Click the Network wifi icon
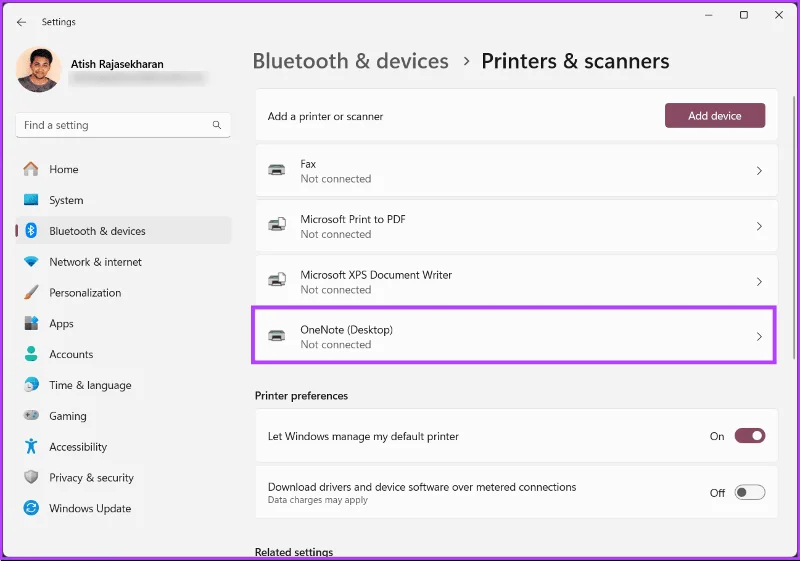The height and width of the screenshot is (561, 800). pyautogui.click(x=31, y=262)
